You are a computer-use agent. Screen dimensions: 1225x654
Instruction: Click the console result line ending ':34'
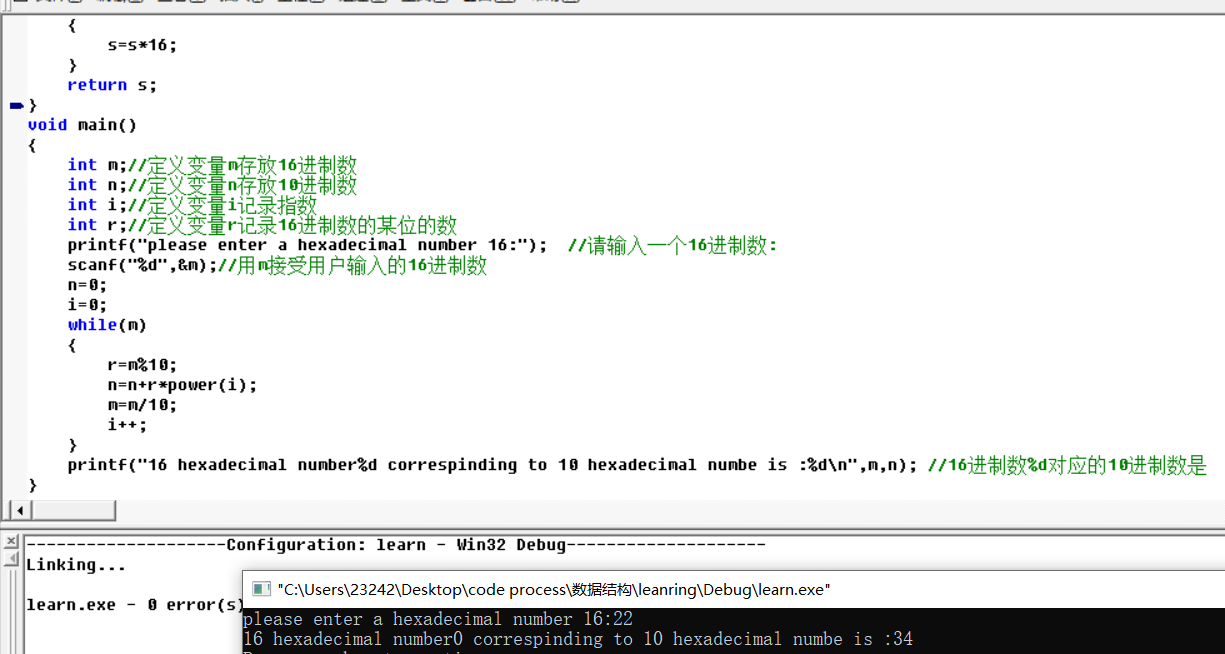[578, 639]
